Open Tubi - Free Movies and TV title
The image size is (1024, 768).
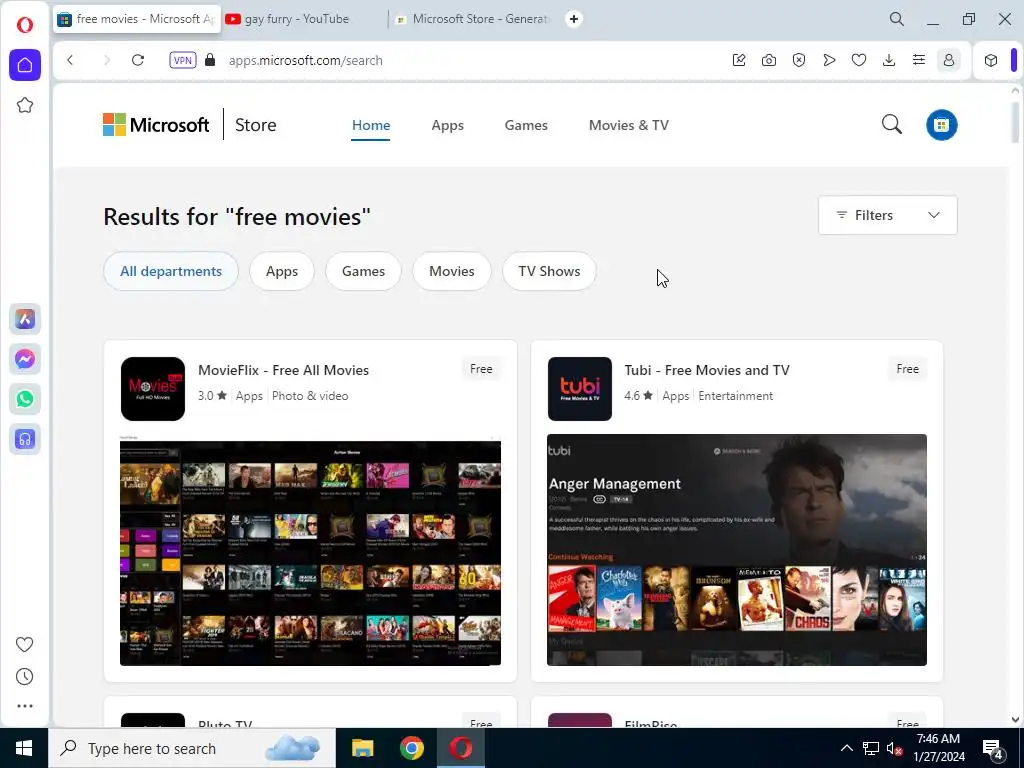pyautogui.click(x=707, y=370)
